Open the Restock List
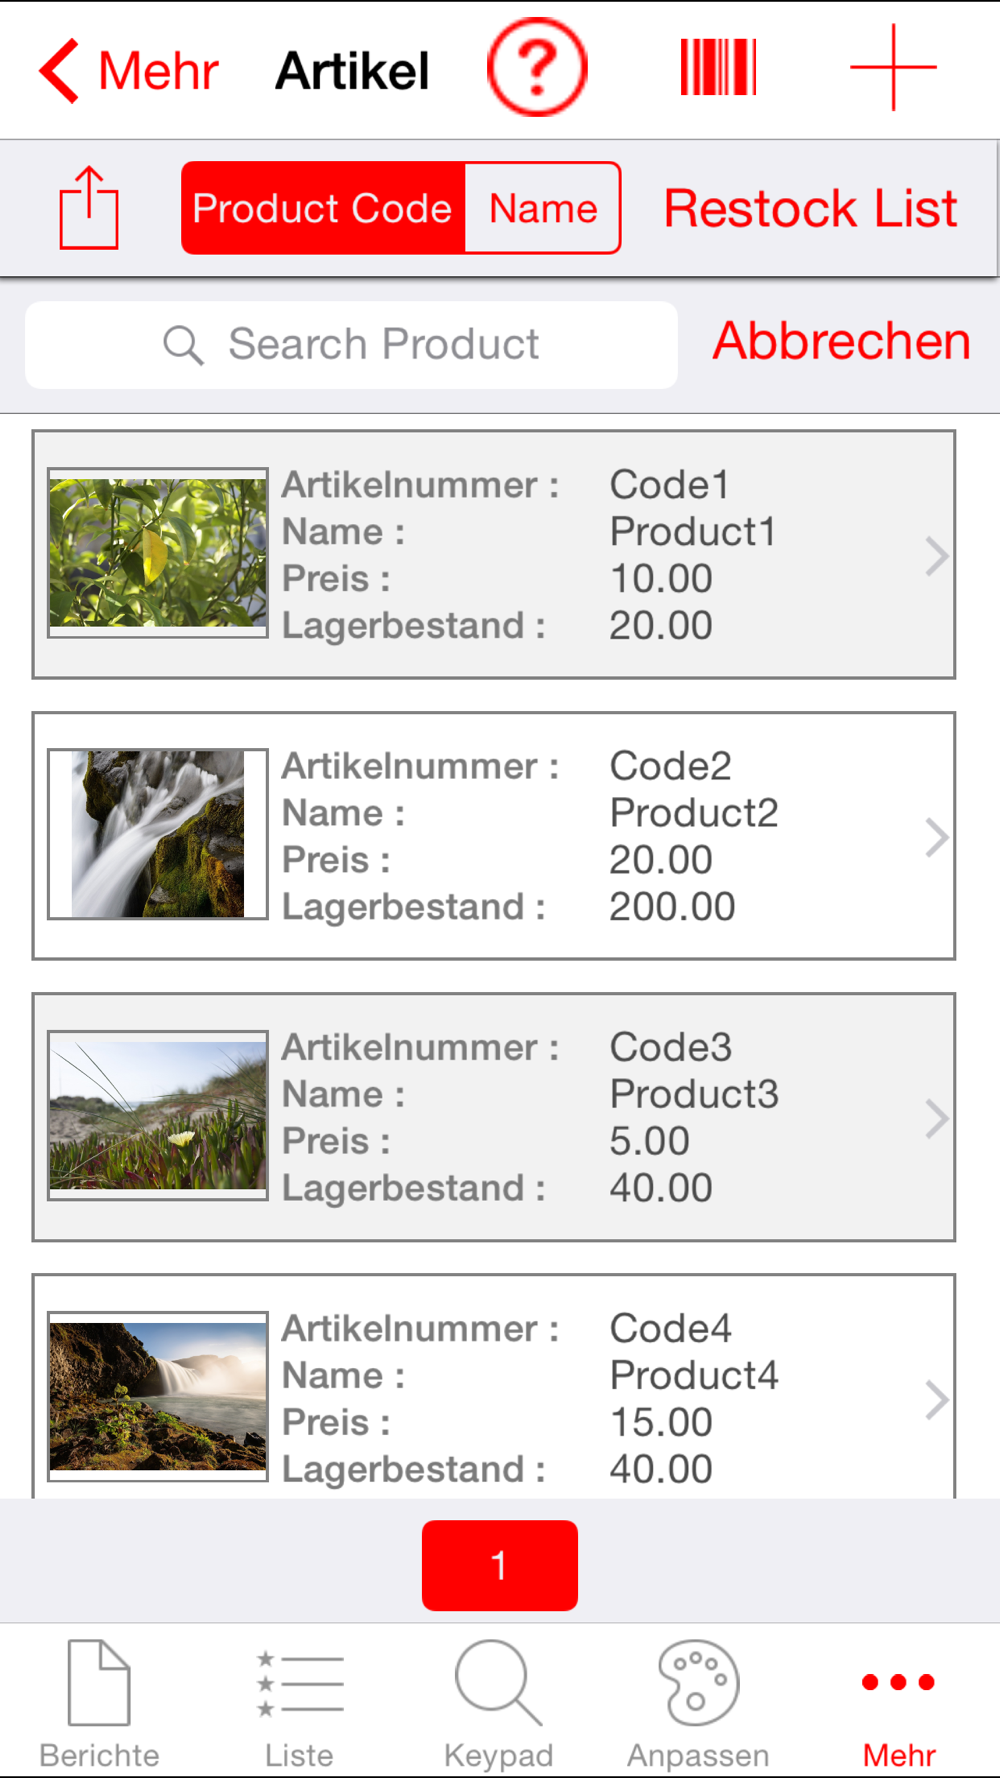This screenshot has width=1000, height=1778. [810, 208]
